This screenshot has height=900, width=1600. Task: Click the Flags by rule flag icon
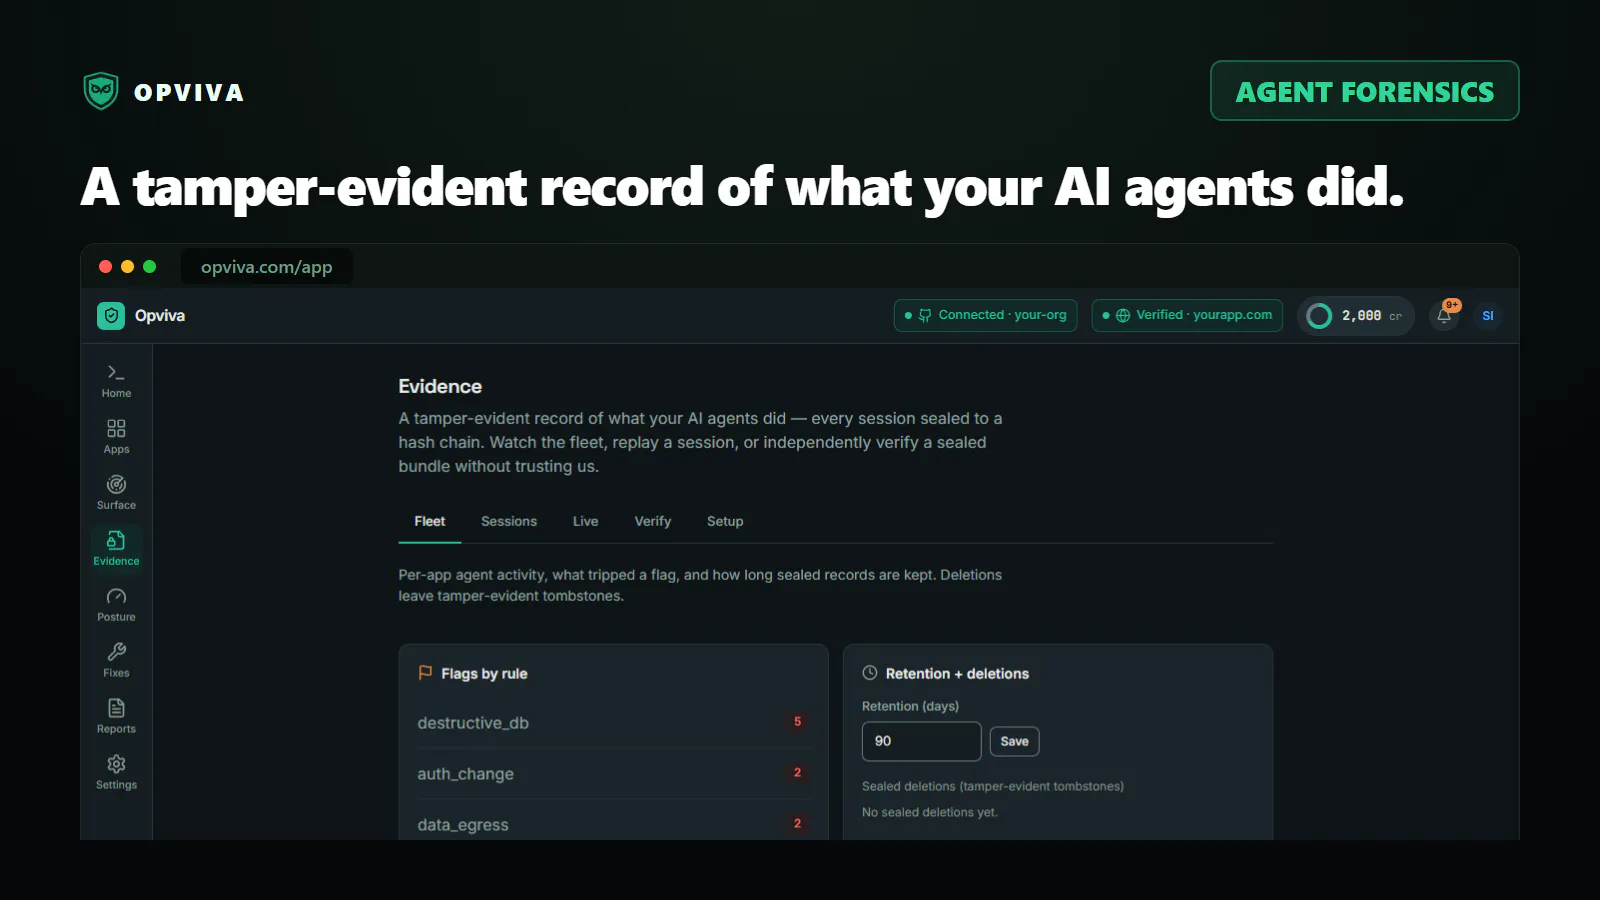coord(425,673)
